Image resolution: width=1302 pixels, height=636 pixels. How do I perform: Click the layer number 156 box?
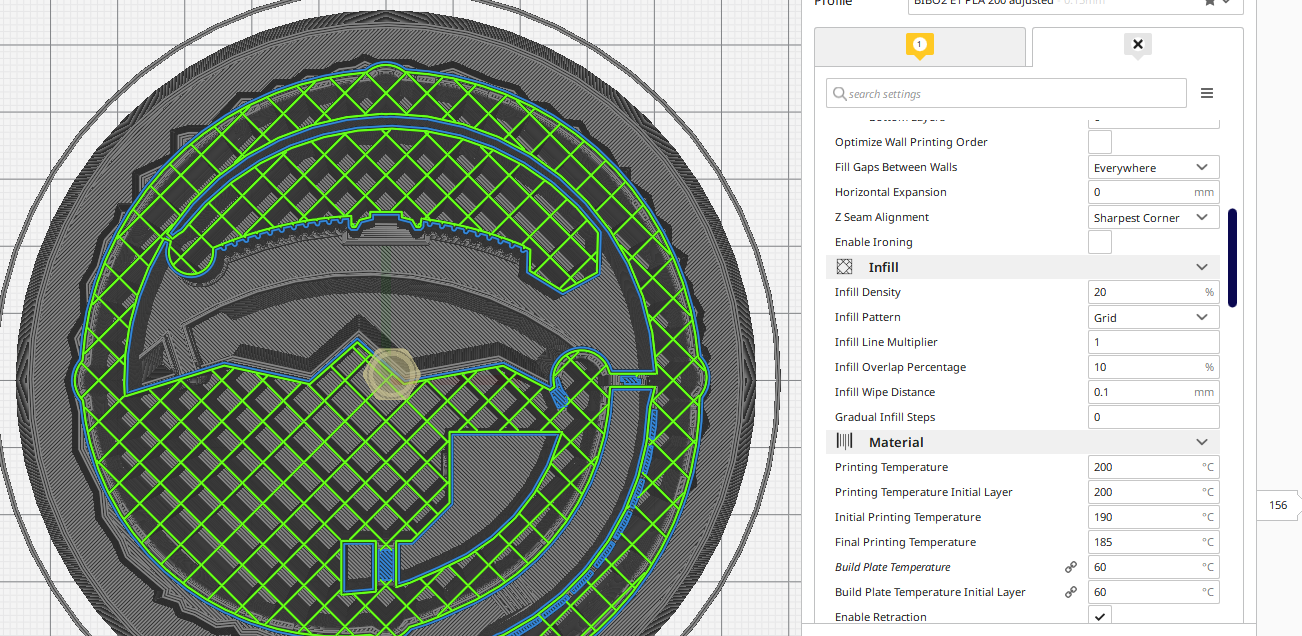pyautogui.click(x=1278, y=505)
